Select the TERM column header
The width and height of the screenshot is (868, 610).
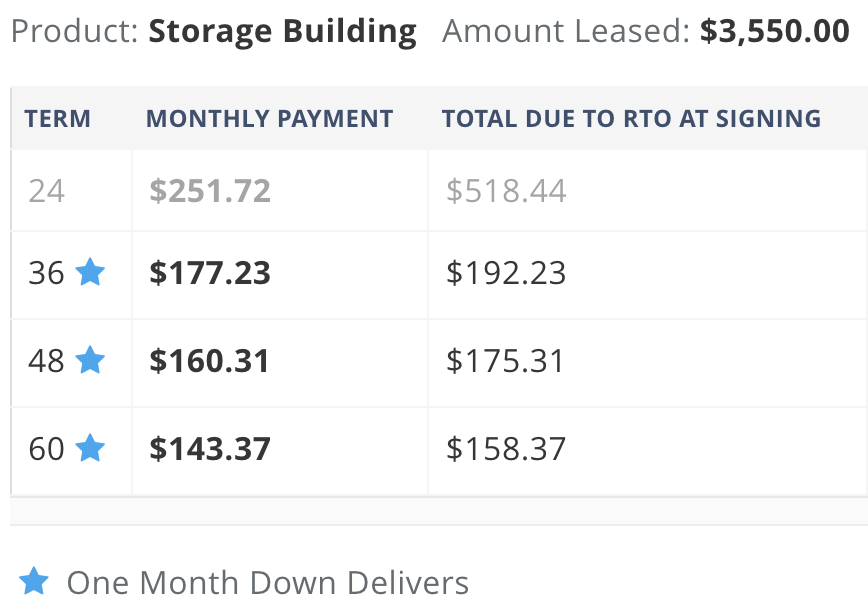58,118
